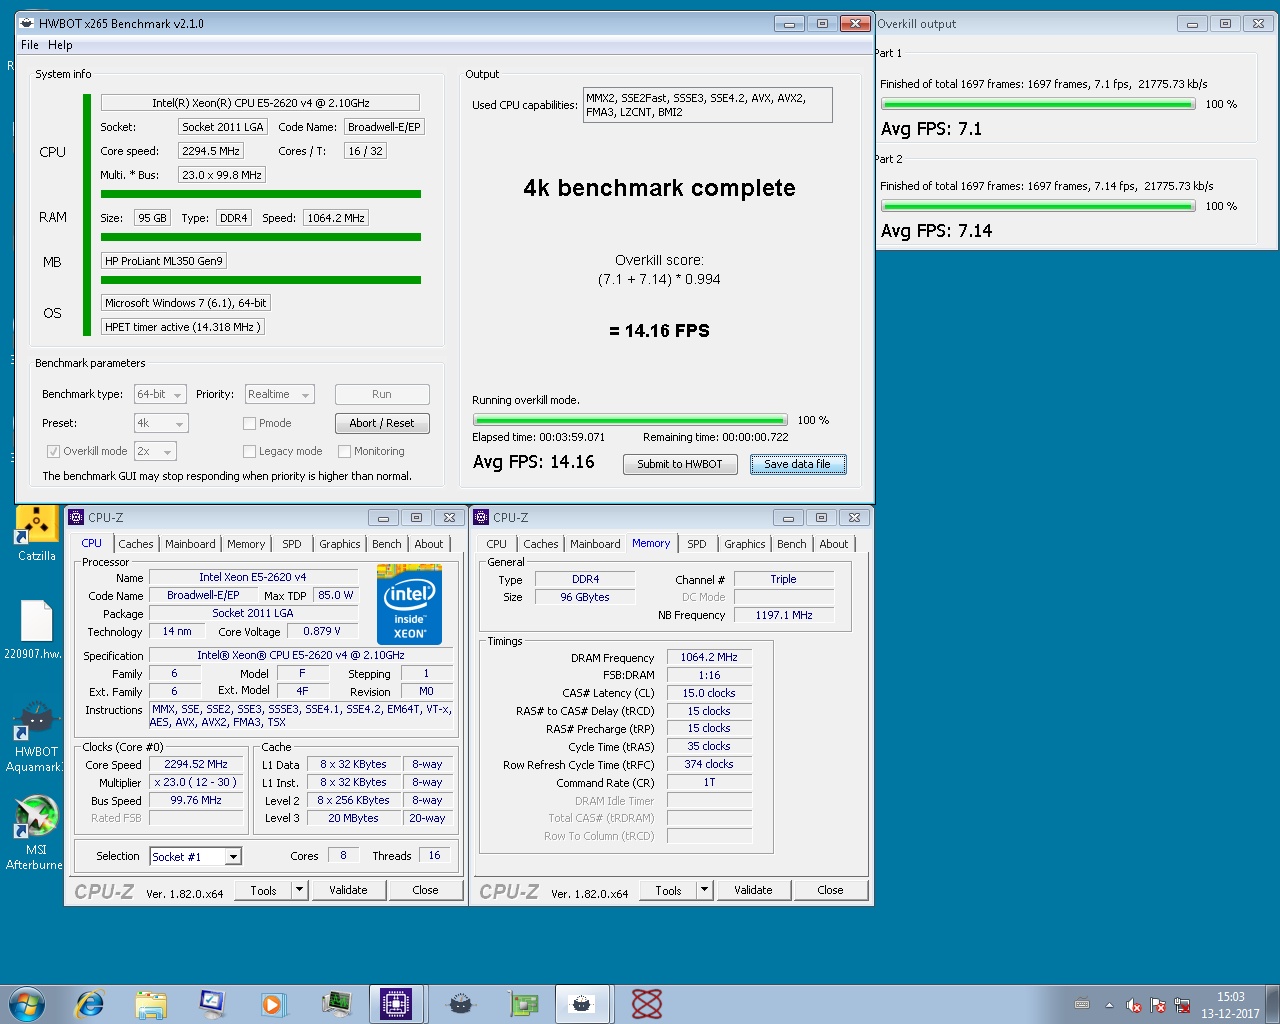Open Windows Explorer folder icon in taskbar
The height and width of the screenshot is (1024, 1280).
coord(151,1003)
